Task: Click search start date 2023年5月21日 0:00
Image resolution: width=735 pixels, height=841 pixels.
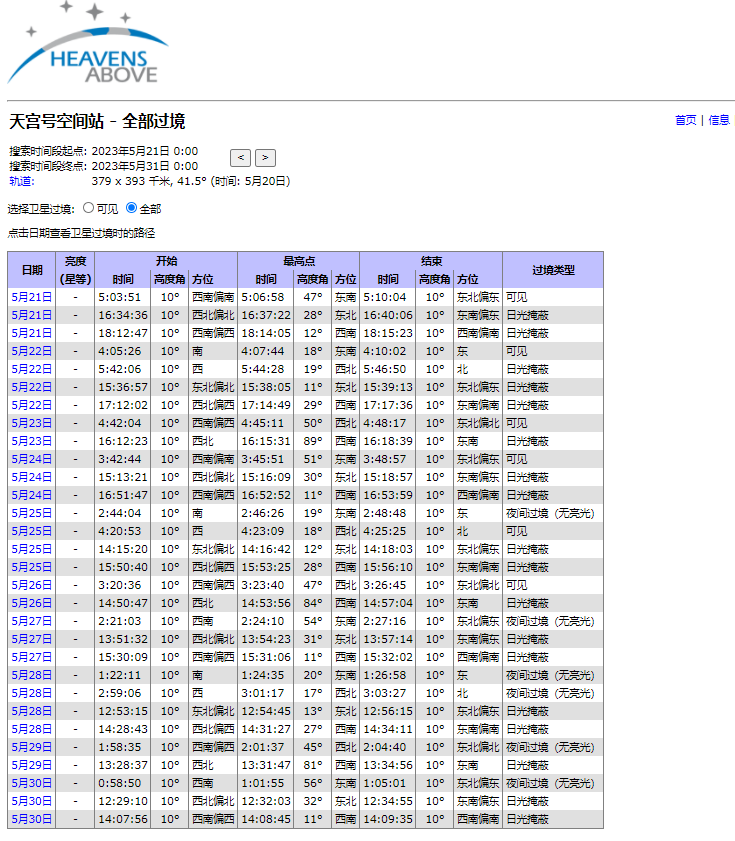Action: click(x=145, y=151)
